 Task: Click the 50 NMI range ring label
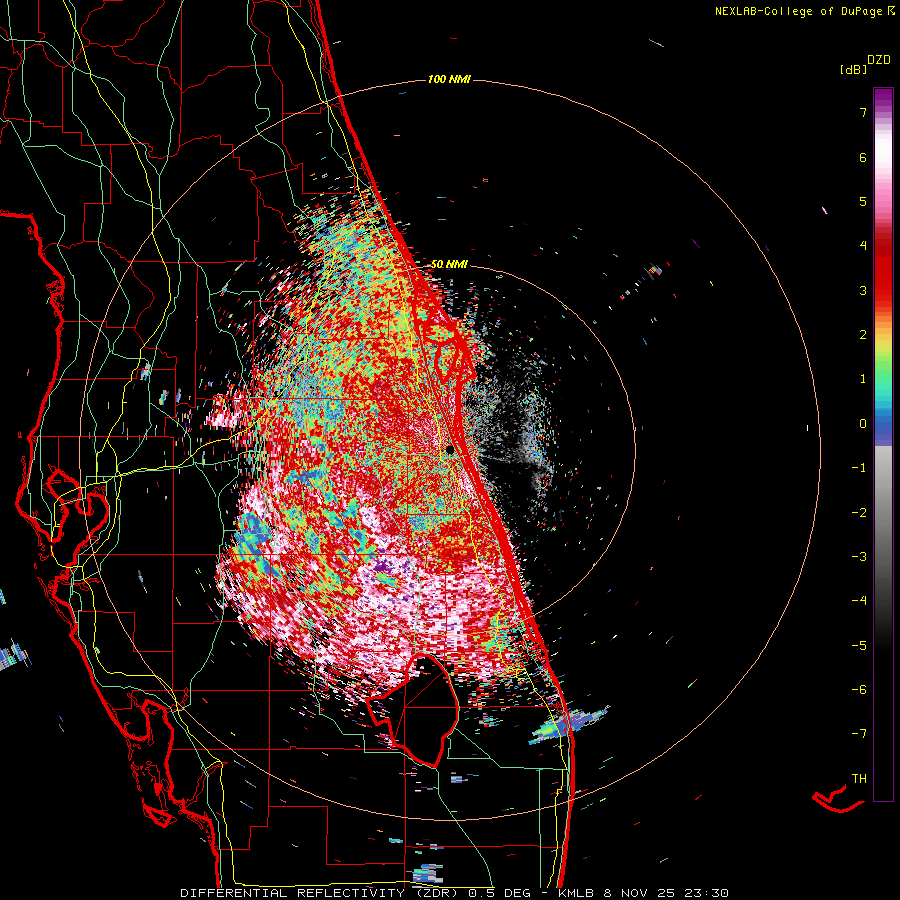449,264
